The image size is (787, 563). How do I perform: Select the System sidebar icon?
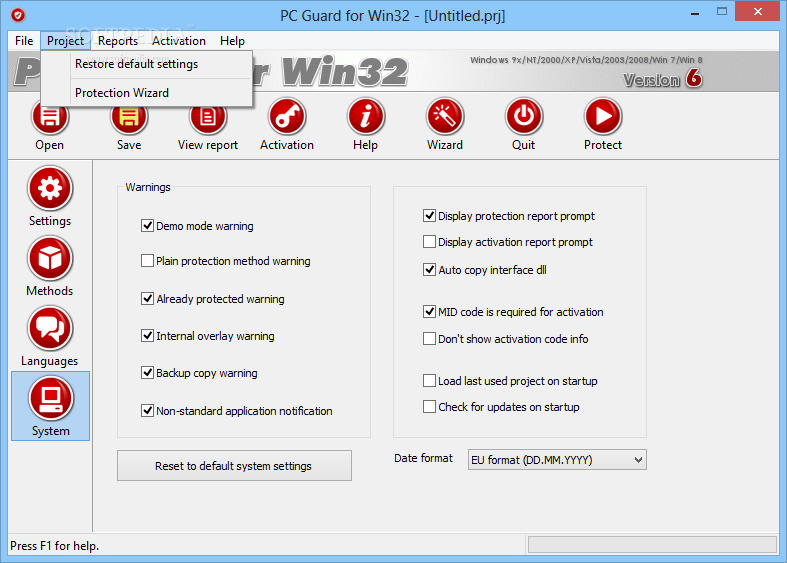(x=51, y=399)
